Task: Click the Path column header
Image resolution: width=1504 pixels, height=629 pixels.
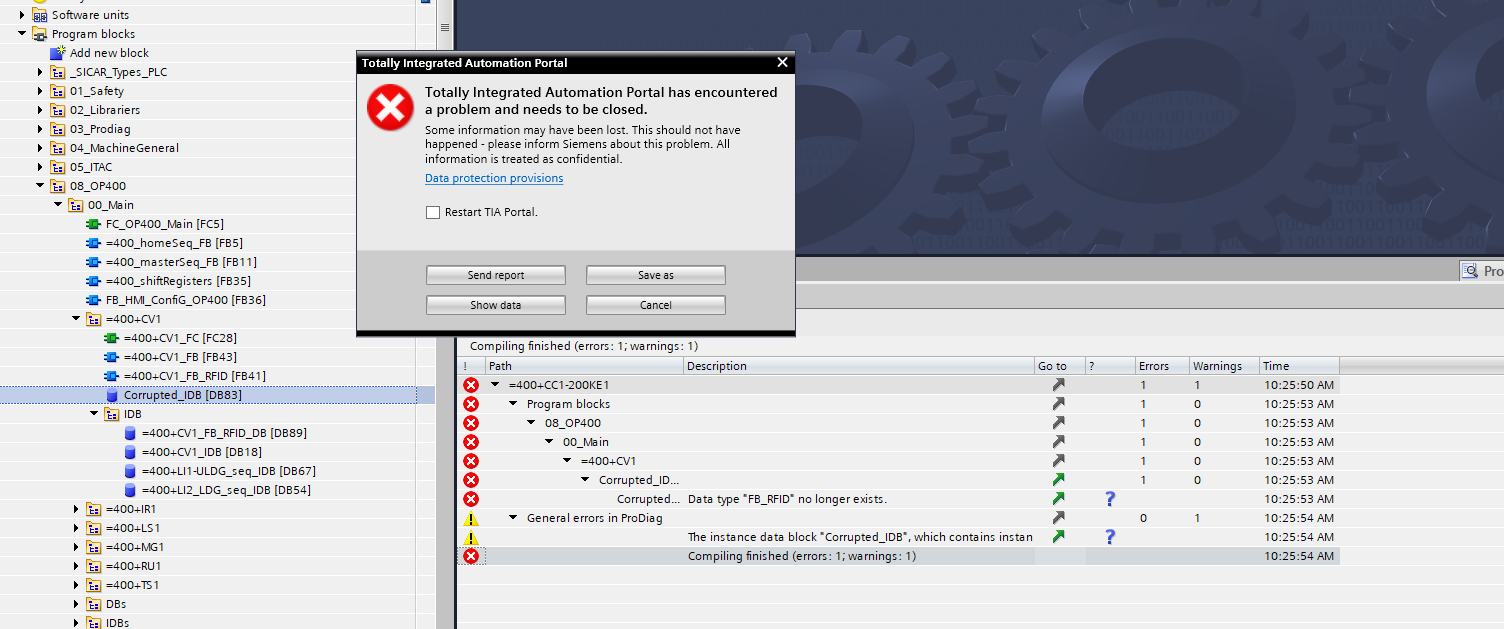Action: pyautogui.click(x=584, y=366)
